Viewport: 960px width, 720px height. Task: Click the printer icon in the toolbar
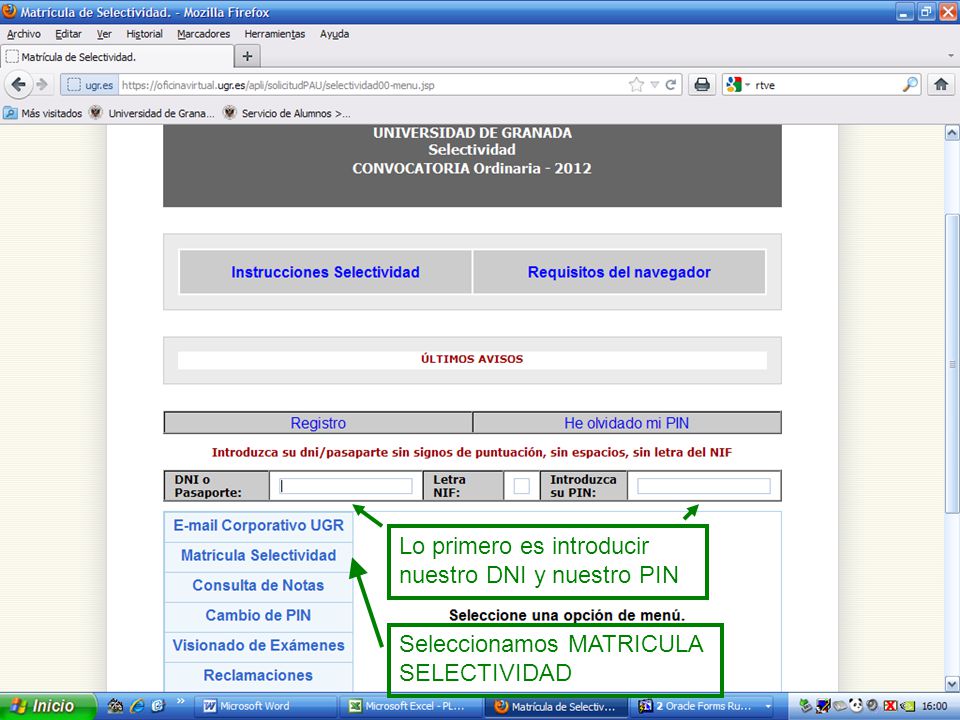(702, 84)
